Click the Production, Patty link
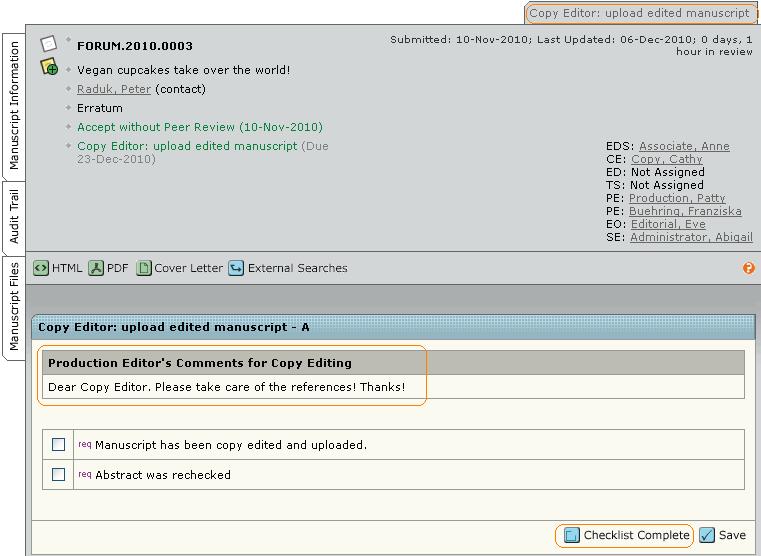The image size is (761, 556). pyautogui.click(x=677, y=198)
